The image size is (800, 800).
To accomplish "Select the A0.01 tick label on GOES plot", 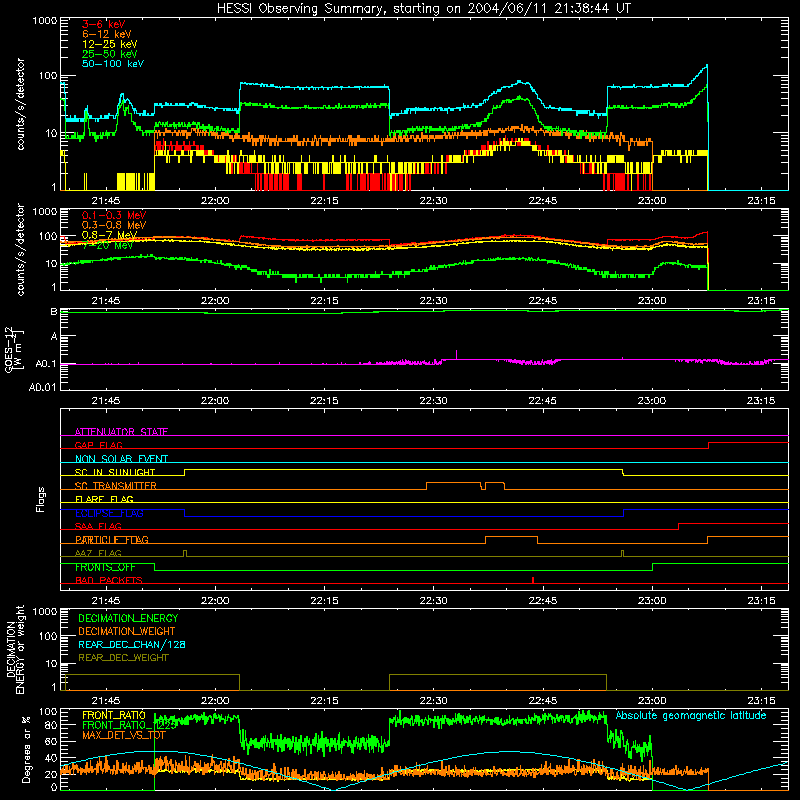I will (x=43, y=387).
